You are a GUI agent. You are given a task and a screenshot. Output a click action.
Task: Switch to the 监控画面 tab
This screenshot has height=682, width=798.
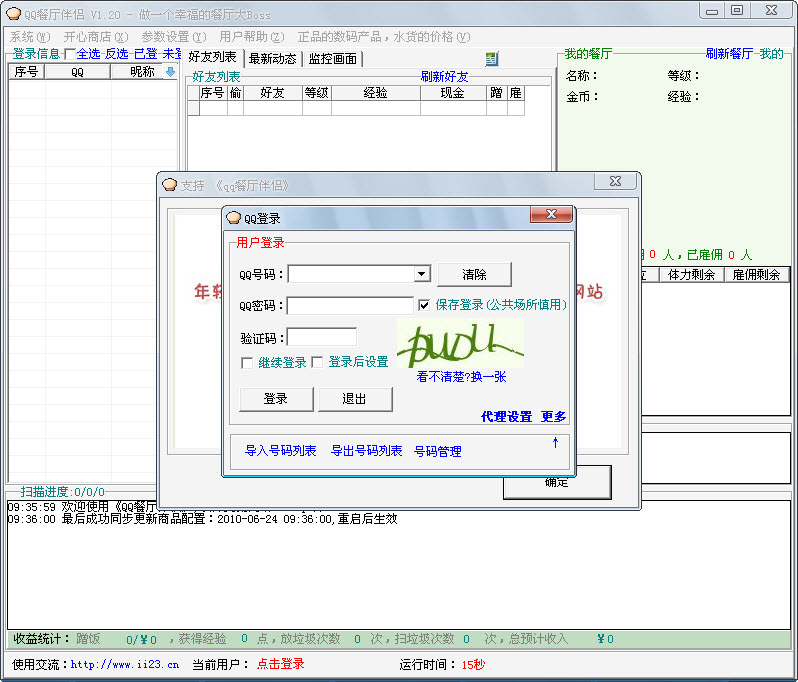[332, 59]
